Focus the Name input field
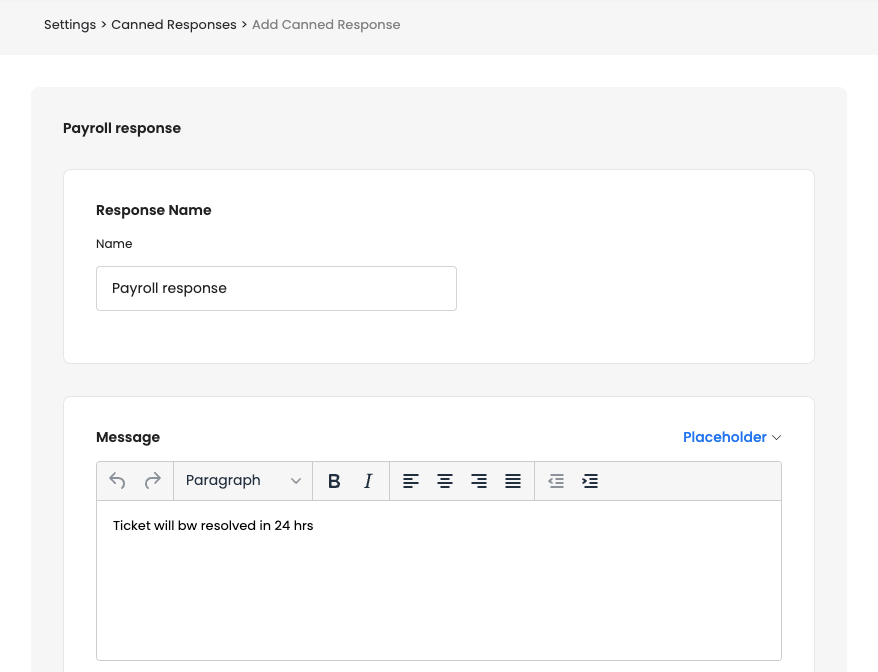 (276, 288)
